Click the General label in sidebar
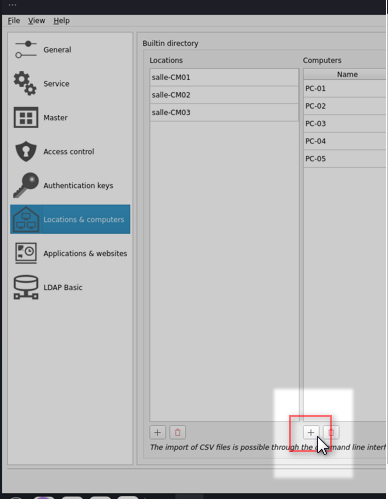Image resolution: width=388 pixels, height=499 pixels. pyautogui.click(x=57, y=50)
